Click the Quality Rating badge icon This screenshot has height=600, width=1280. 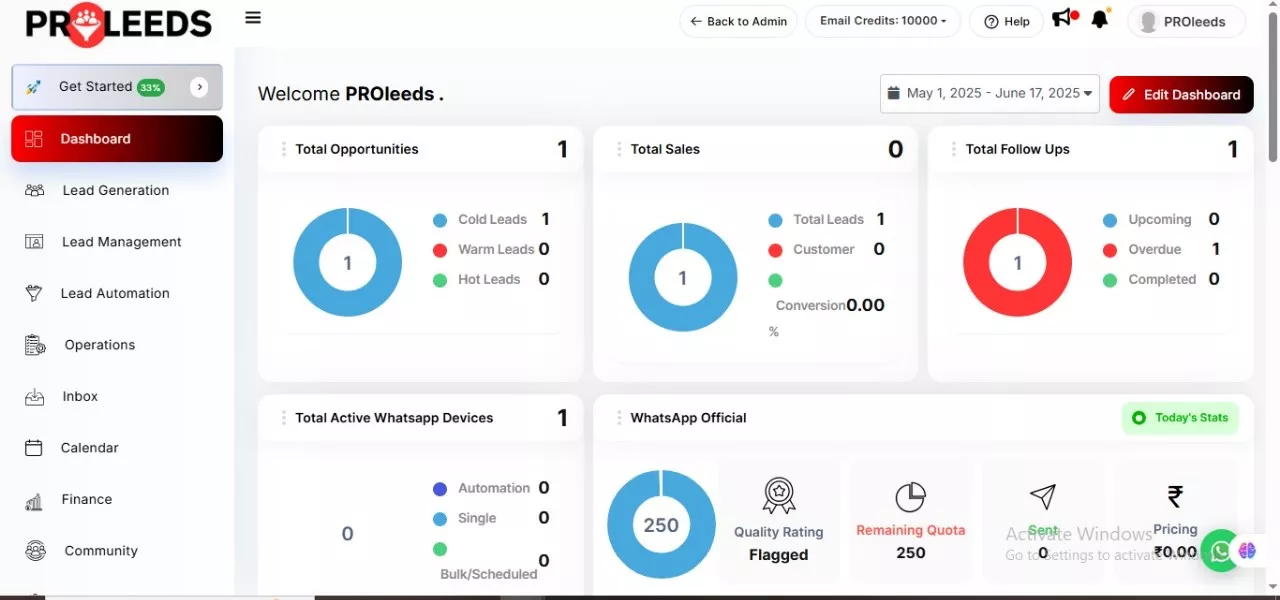[778, 496]
